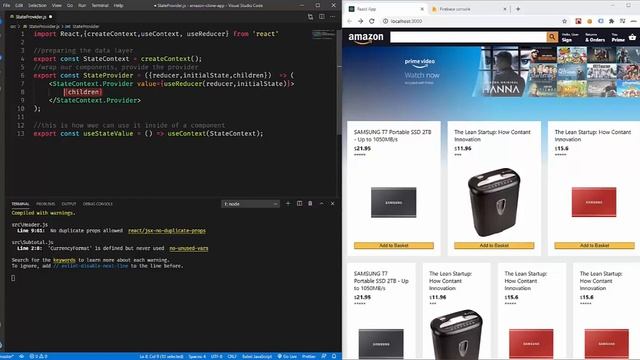Image resolution: width=640 pixels, height=360 pixels.
Task: Open the extensions puzzle piece icon
Action: (x=611, y=21)
